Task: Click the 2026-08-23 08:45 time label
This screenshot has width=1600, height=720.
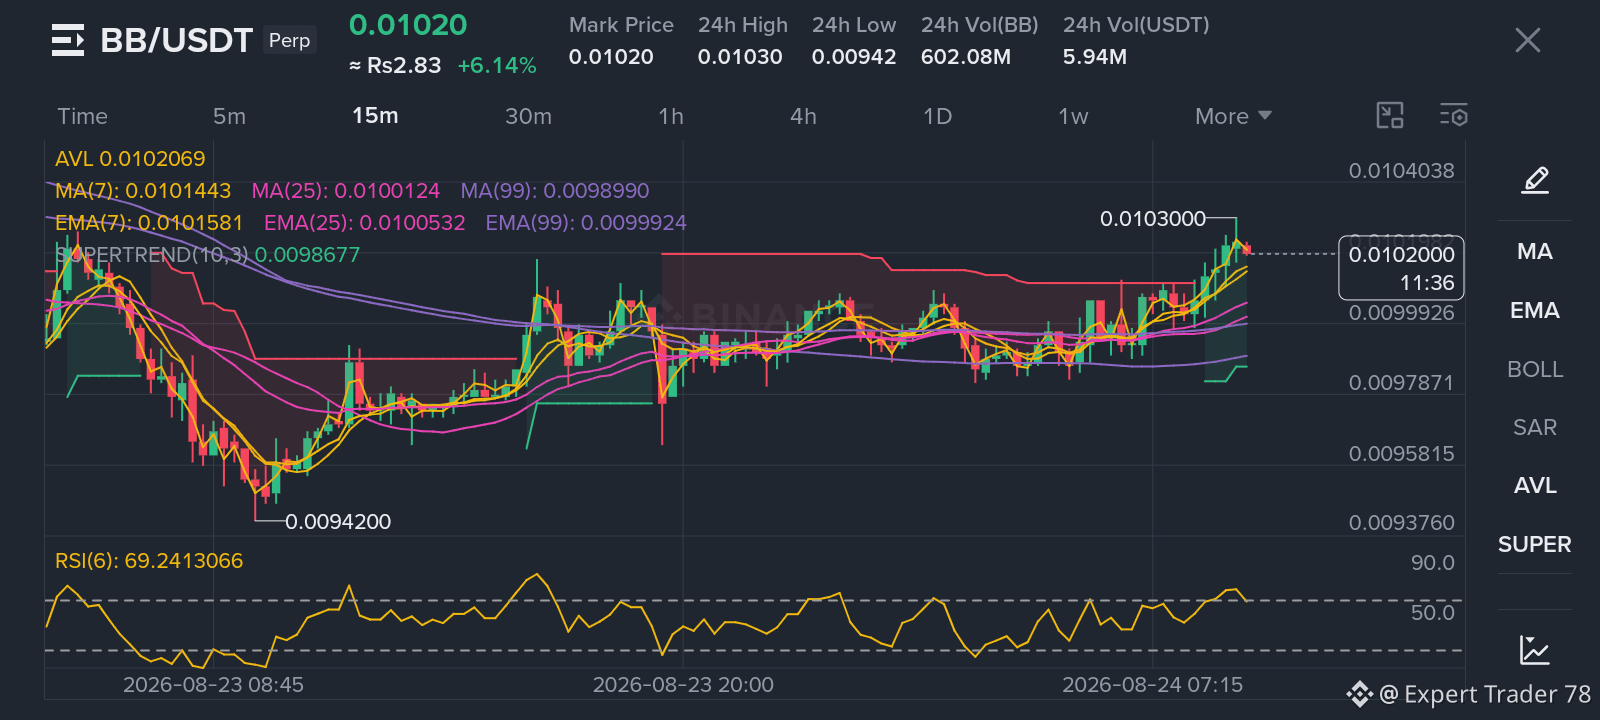Action: point(213,685)
